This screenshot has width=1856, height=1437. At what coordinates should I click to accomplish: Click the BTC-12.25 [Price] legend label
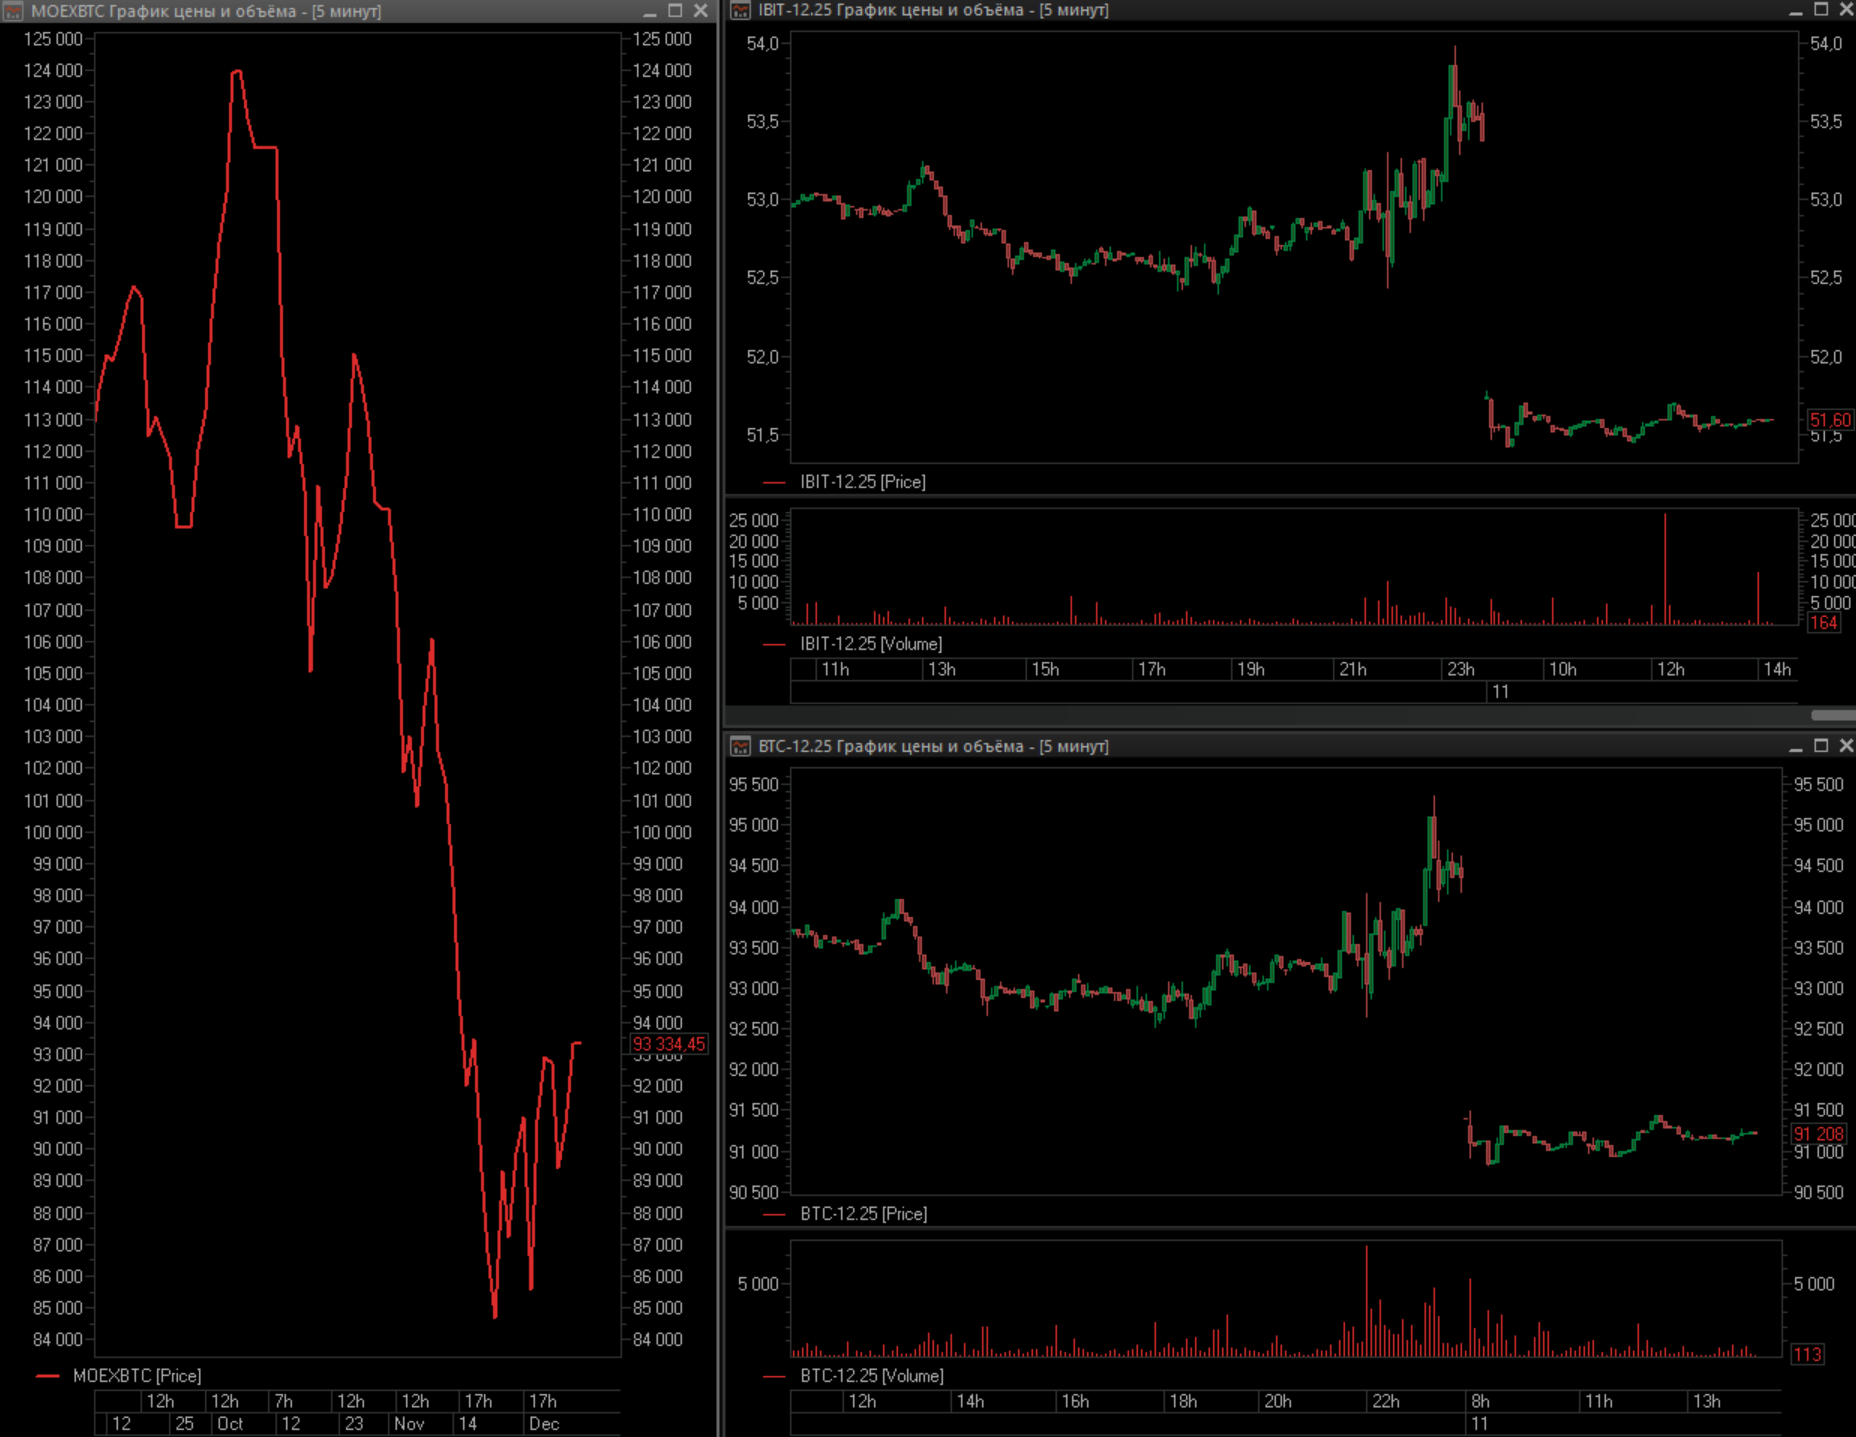pyautogui.click(x=863, y=1214)
